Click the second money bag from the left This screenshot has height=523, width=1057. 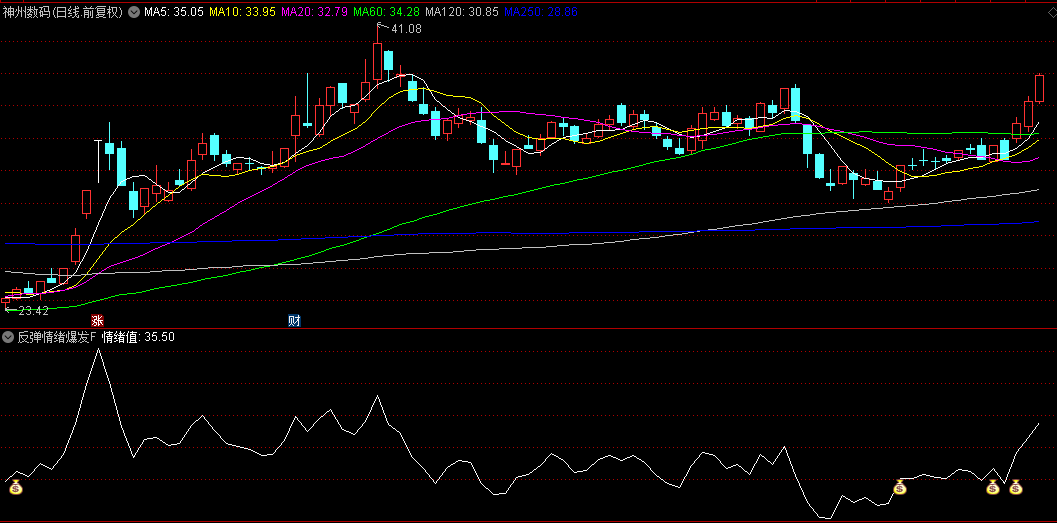(900, 487)
